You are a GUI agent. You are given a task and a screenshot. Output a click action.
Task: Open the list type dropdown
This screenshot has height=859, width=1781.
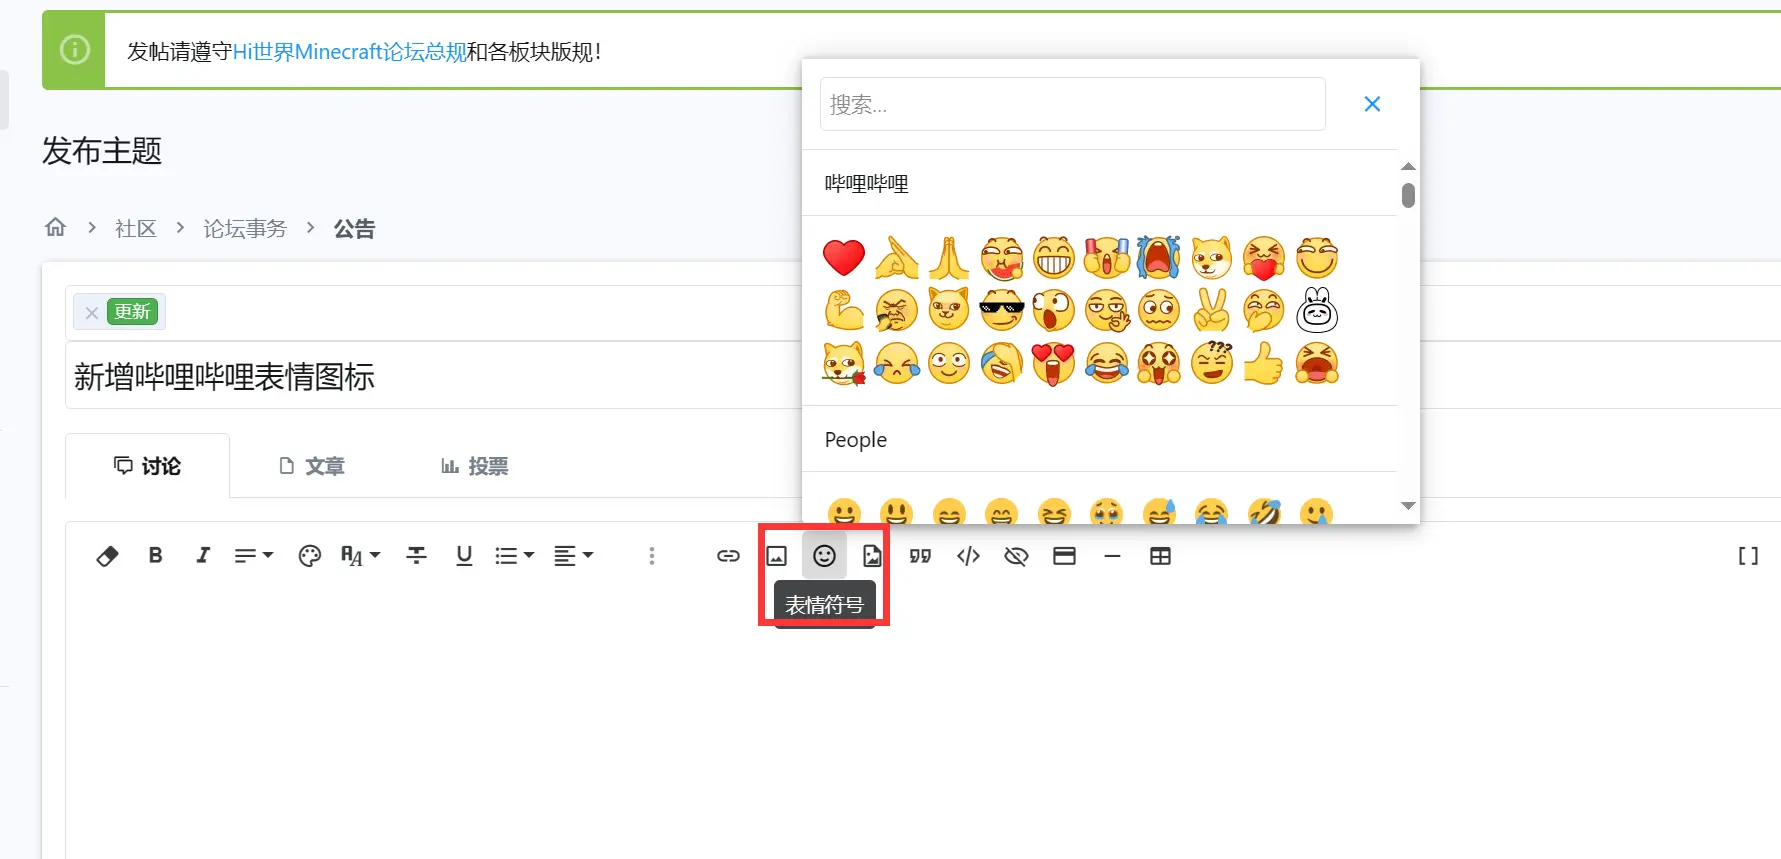[514, 556]
